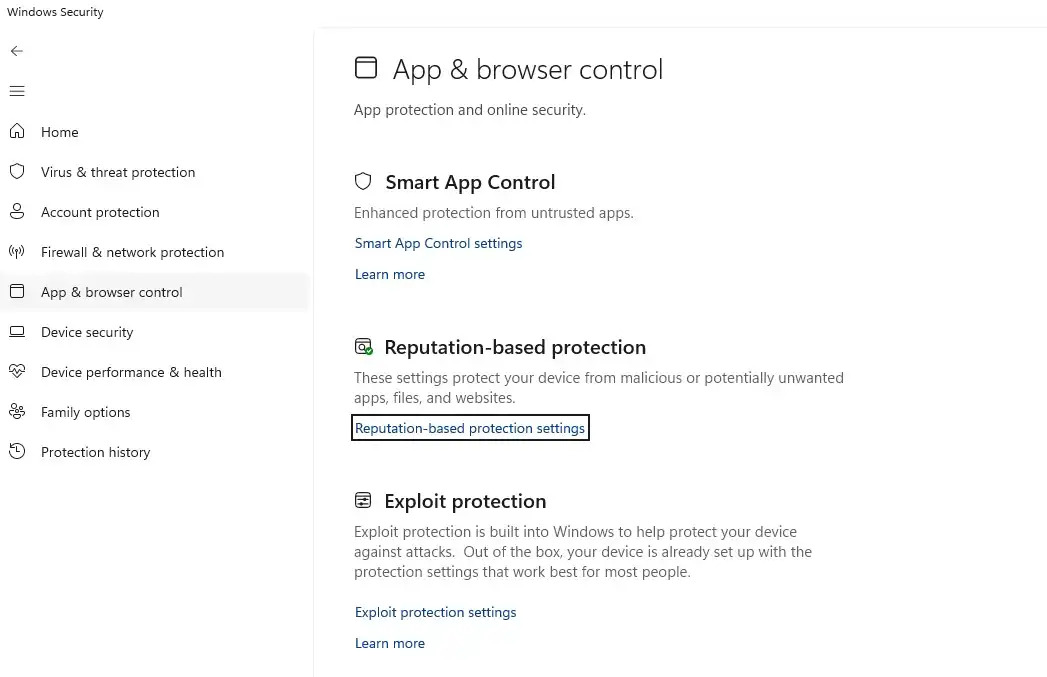Click the Virus & threat protection shield icon
This screenshot has width=1047, height=677.
16,171
